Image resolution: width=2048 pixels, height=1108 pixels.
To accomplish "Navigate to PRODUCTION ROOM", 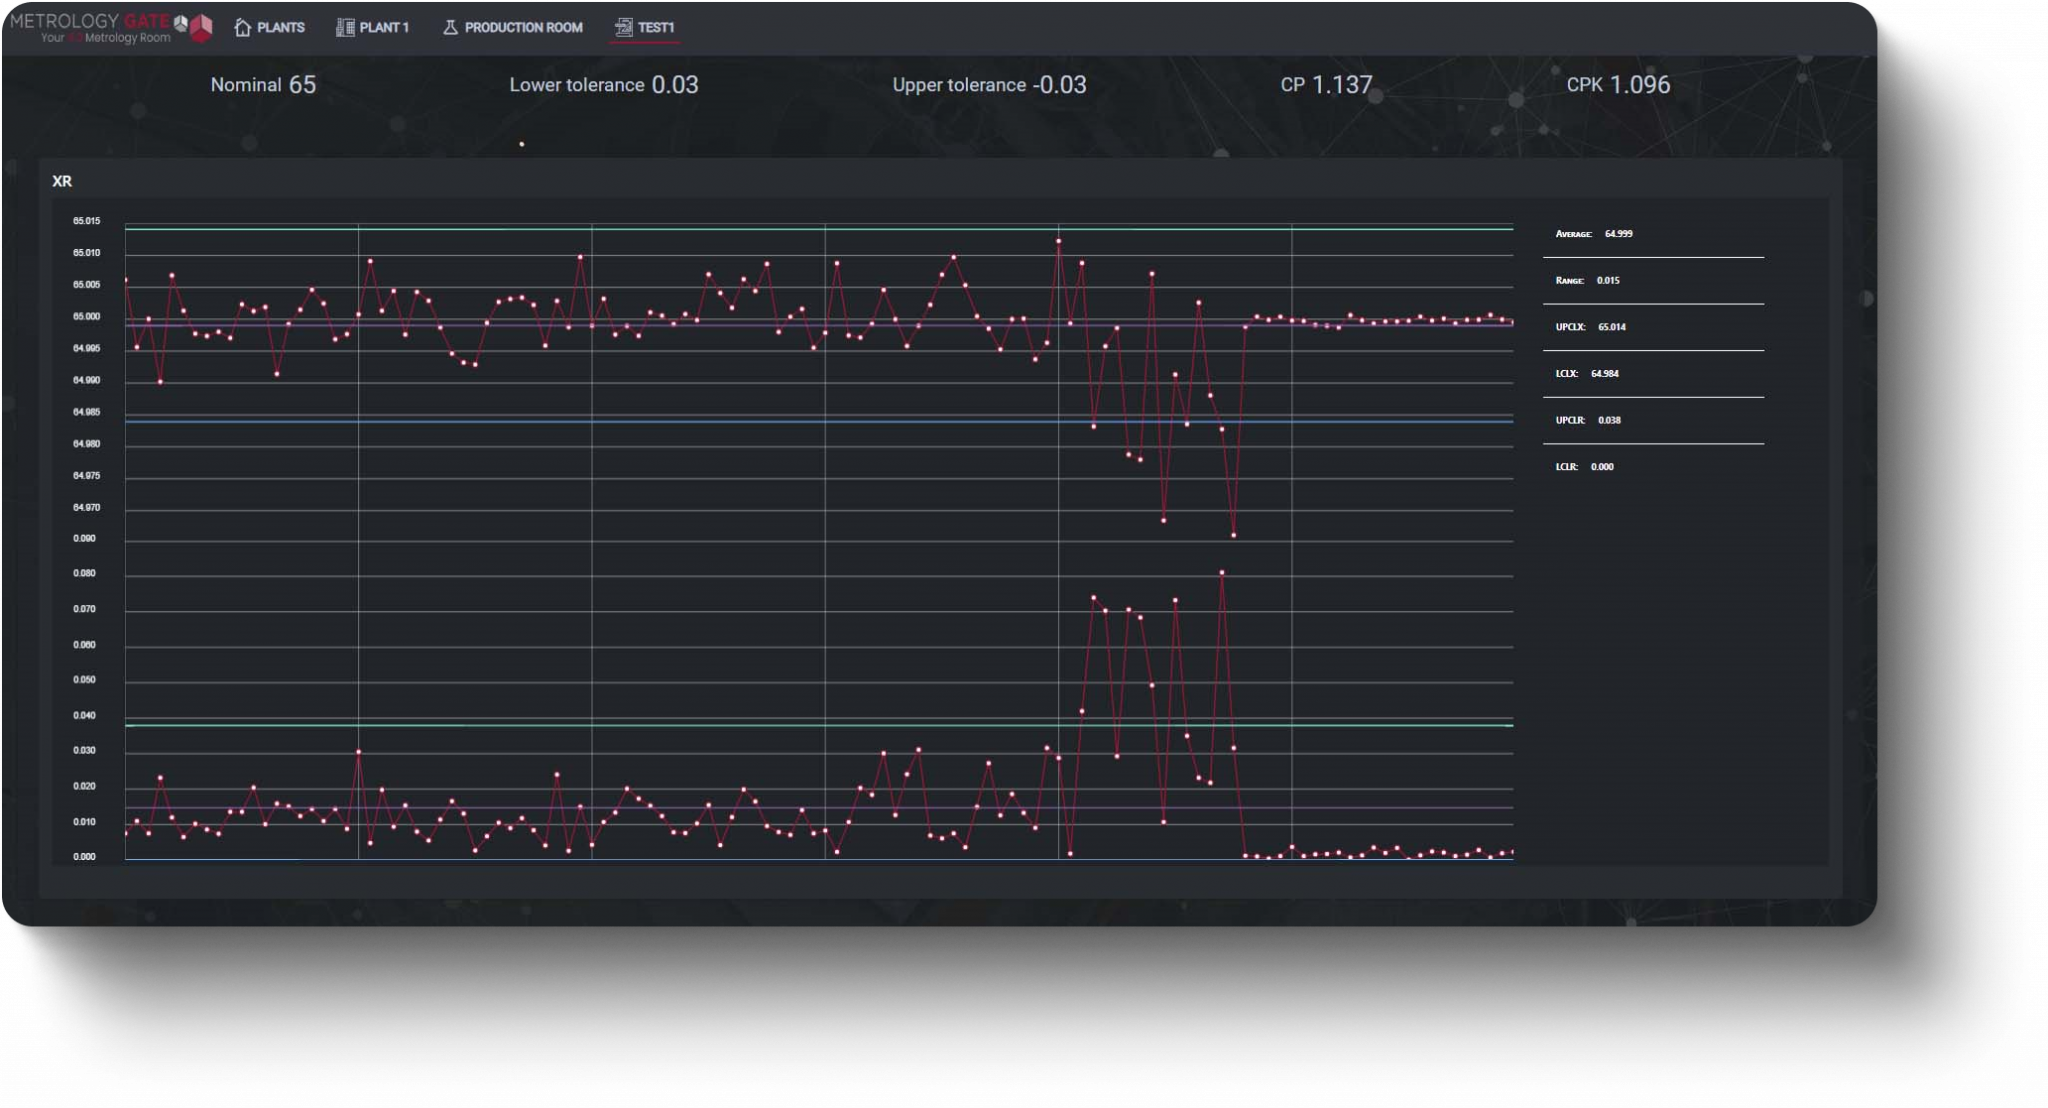I will (523, 27).
